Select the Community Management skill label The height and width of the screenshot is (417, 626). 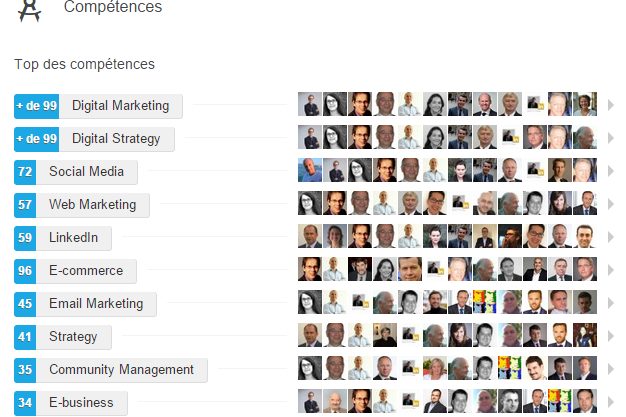121,370
